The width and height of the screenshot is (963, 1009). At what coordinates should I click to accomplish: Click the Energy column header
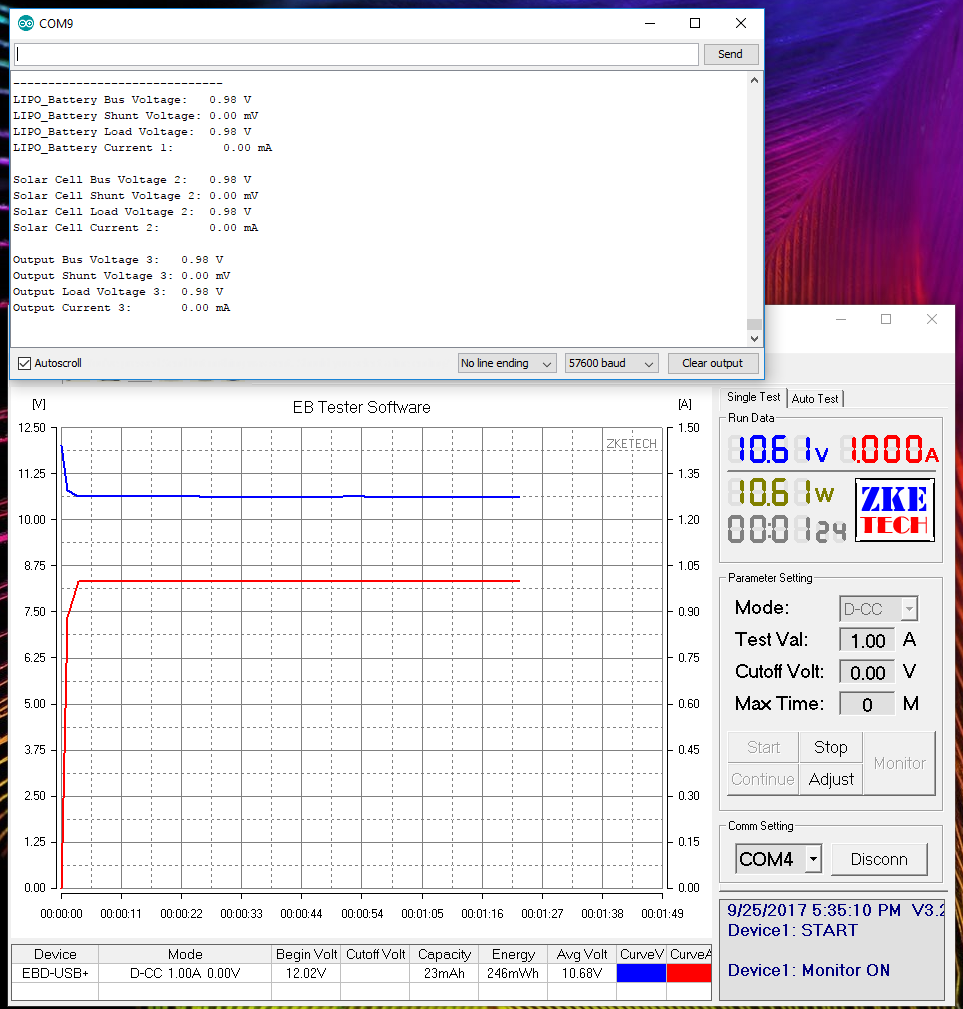click(513, 954)
